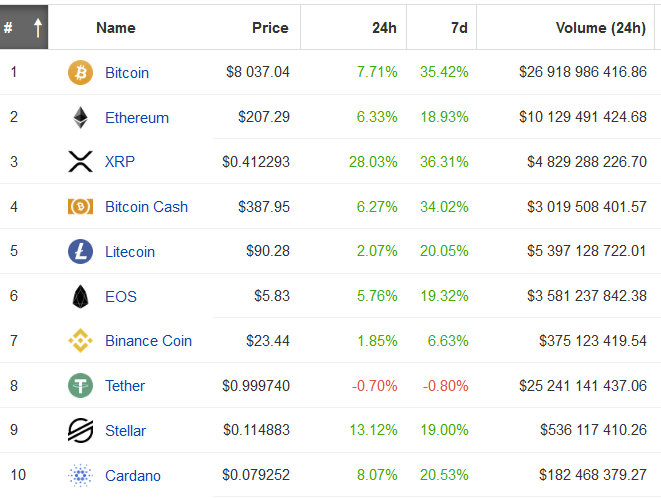Viewport: 661px width, 498px height.
Task: Open the Bitcoin Cash link
Action: click(x=146, y=207)
